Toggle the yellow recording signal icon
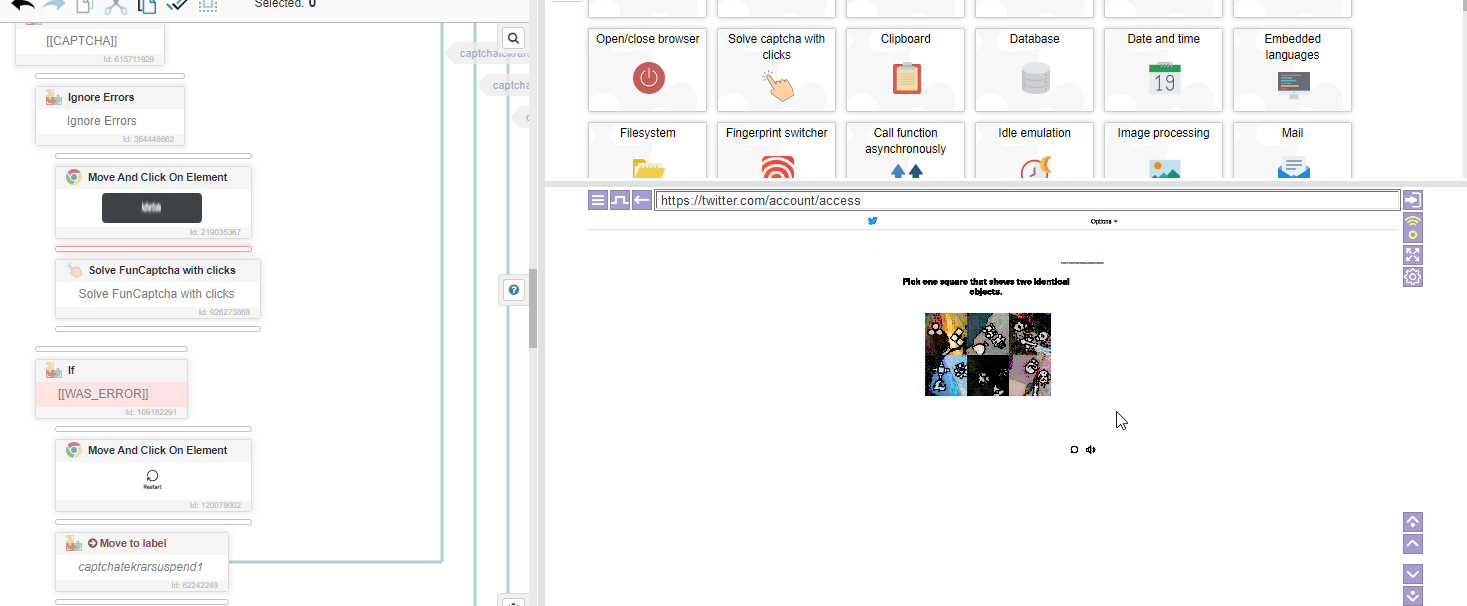Image resolution: width=1467 pixels, height=606 pixels. point(1412,227)
